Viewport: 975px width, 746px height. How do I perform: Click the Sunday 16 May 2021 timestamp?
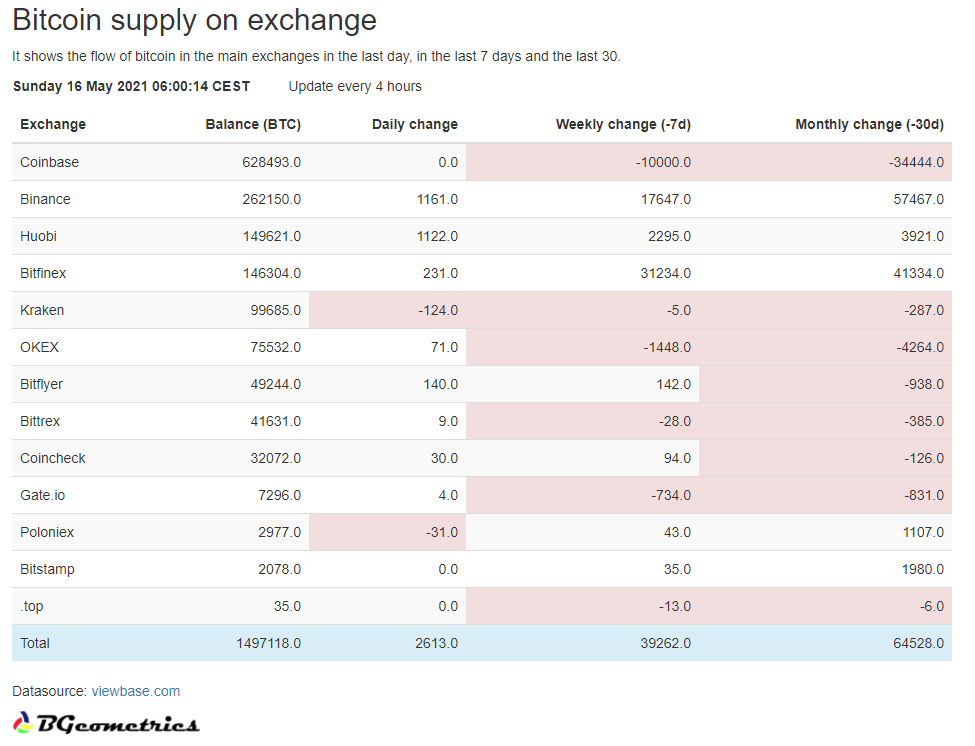(131, 86)
